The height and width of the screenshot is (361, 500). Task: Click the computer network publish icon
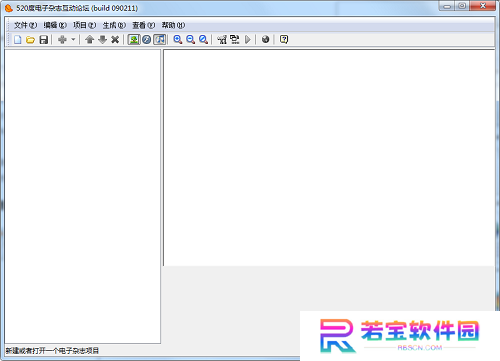[x=235, y=40]
